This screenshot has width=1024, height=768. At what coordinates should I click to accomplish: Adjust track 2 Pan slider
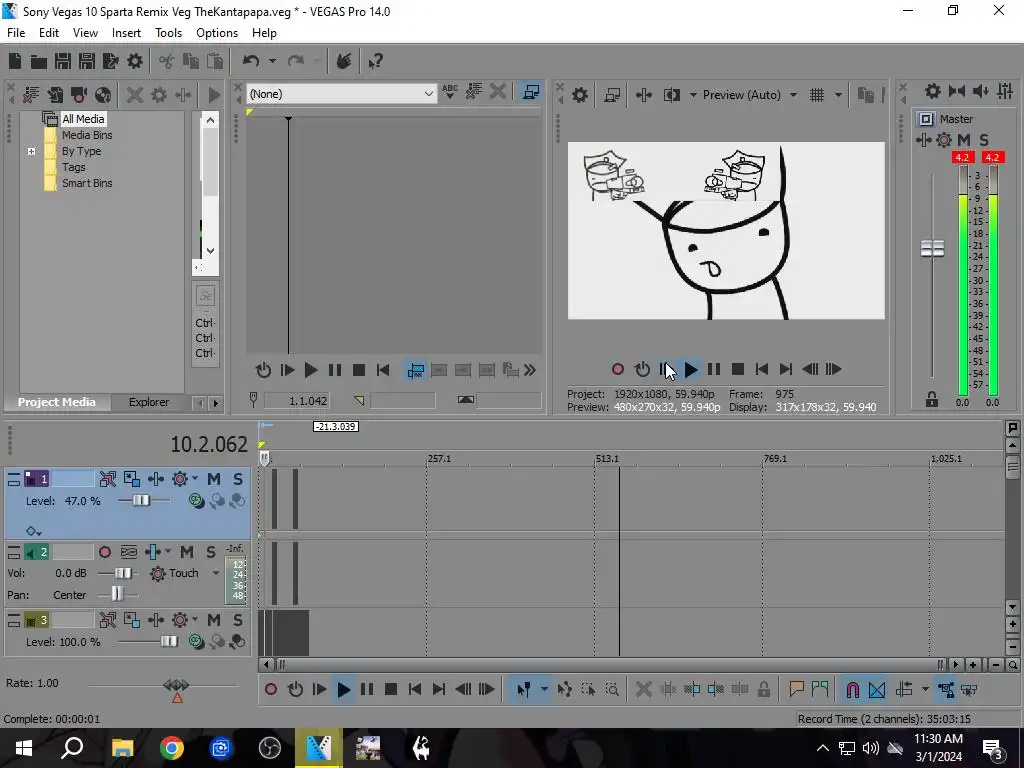(118, 594)
